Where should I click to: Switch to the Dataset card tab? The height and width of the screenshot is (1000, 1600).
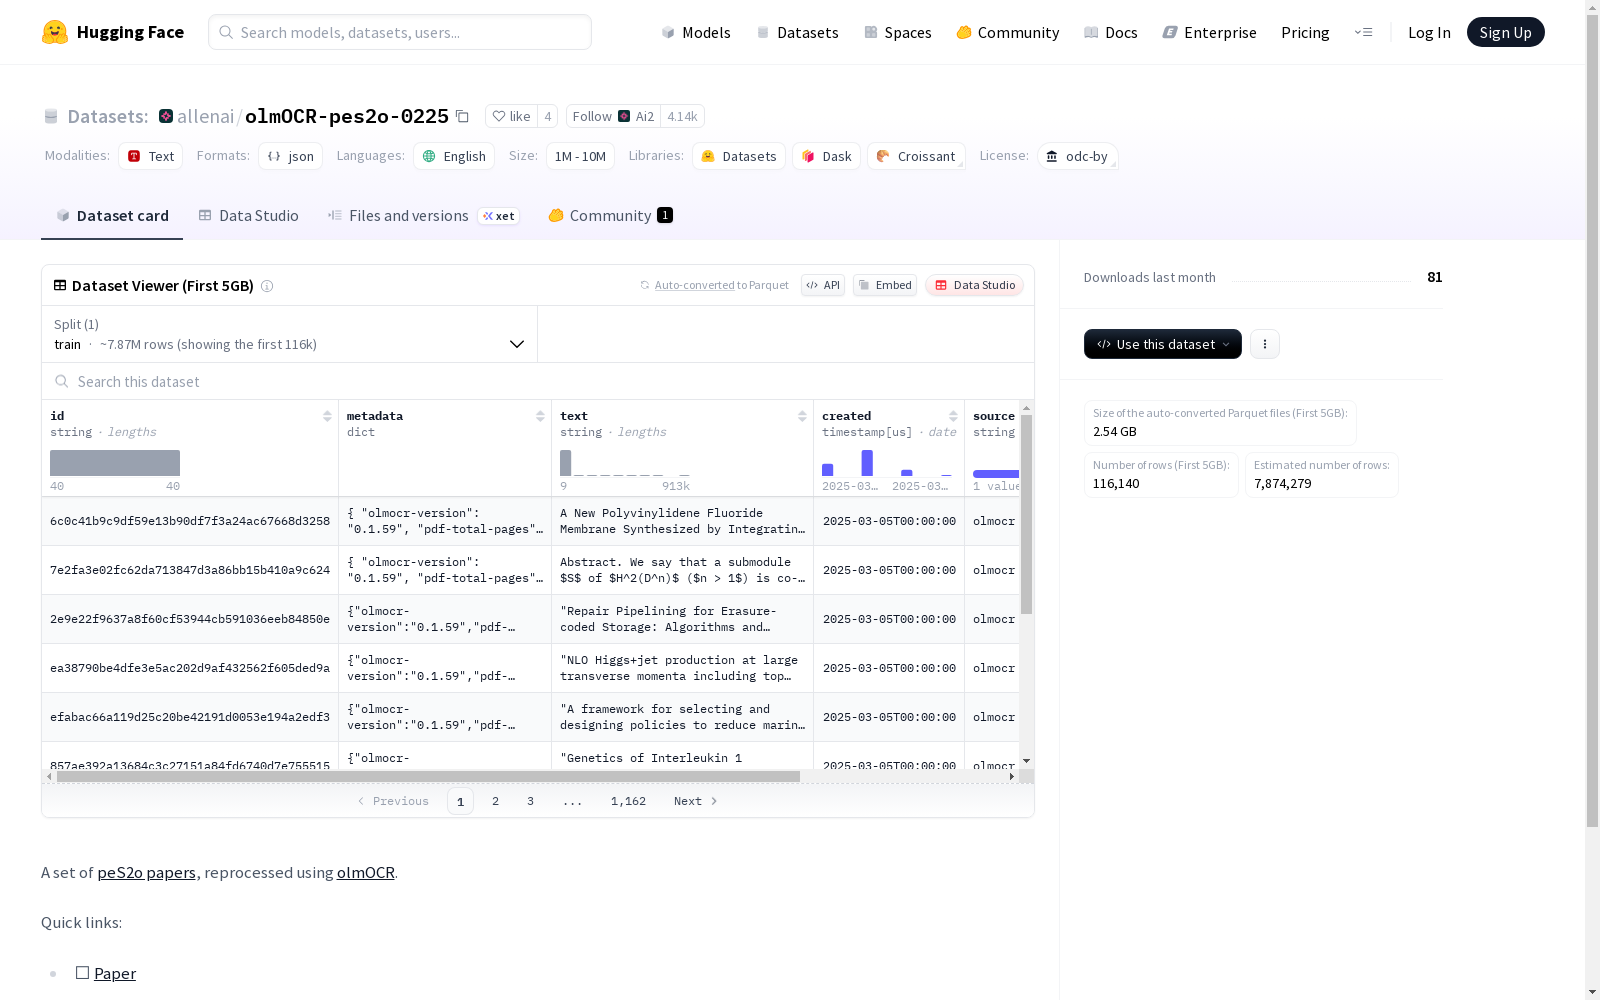point(112,216)
